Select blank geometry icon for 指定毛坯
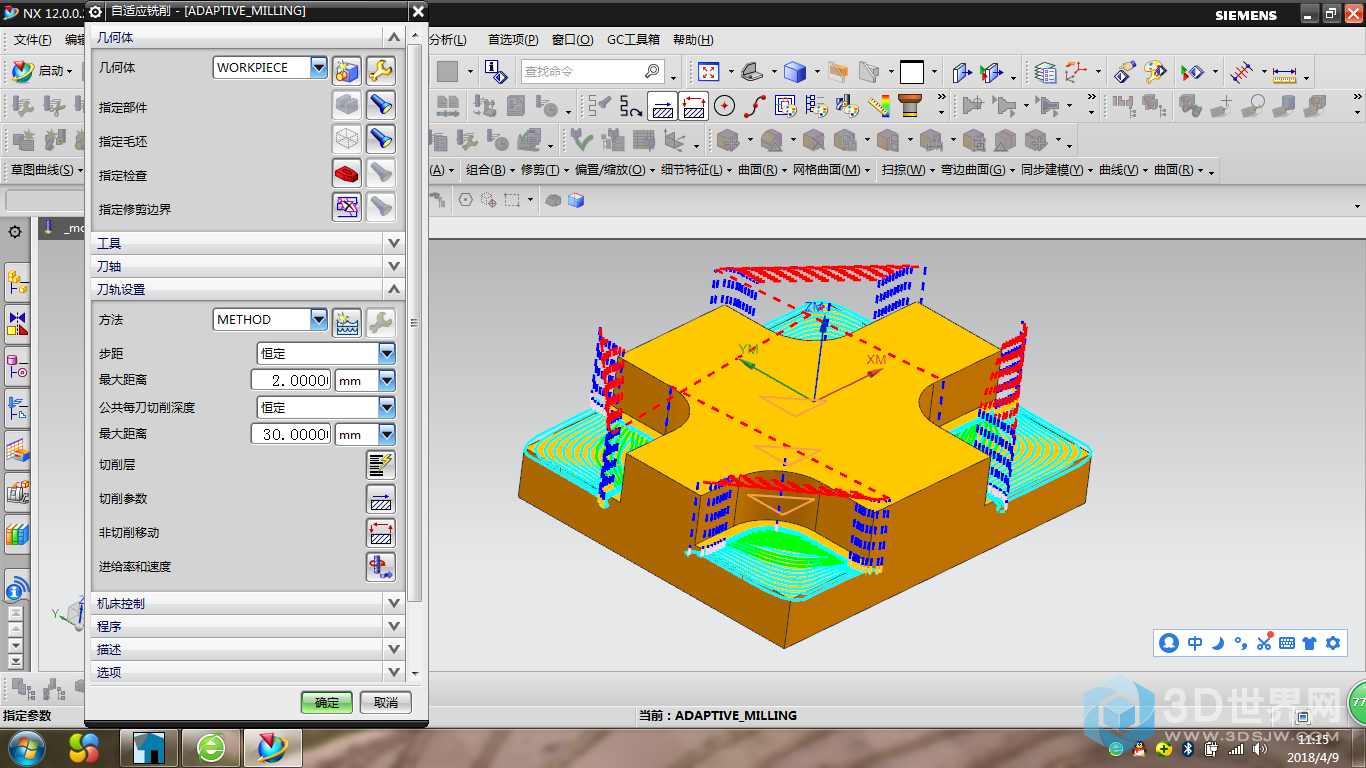This screenshot has height=768, width=1366. pos(347,139)
